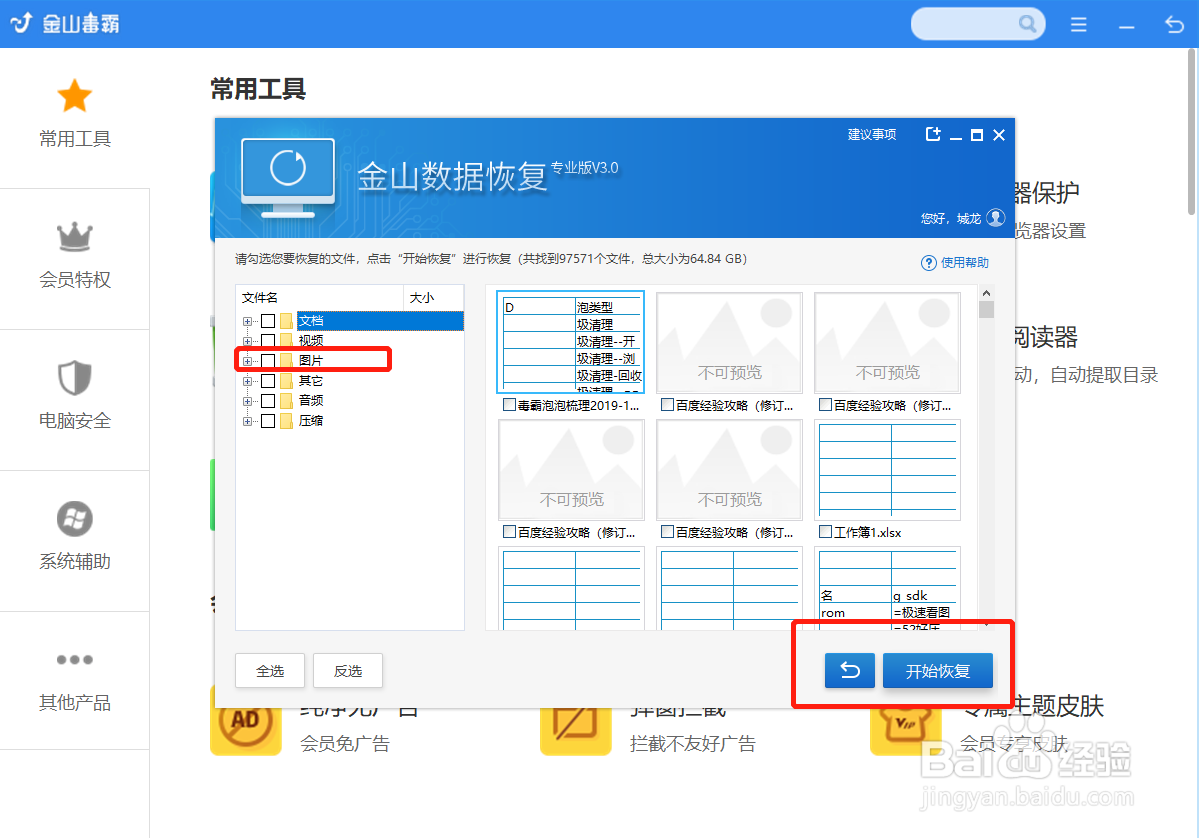The height and width of the screenshot is (838, 1199).
Task: Expand the 压缩 folder tree node
Action: (x=246, y=420)
